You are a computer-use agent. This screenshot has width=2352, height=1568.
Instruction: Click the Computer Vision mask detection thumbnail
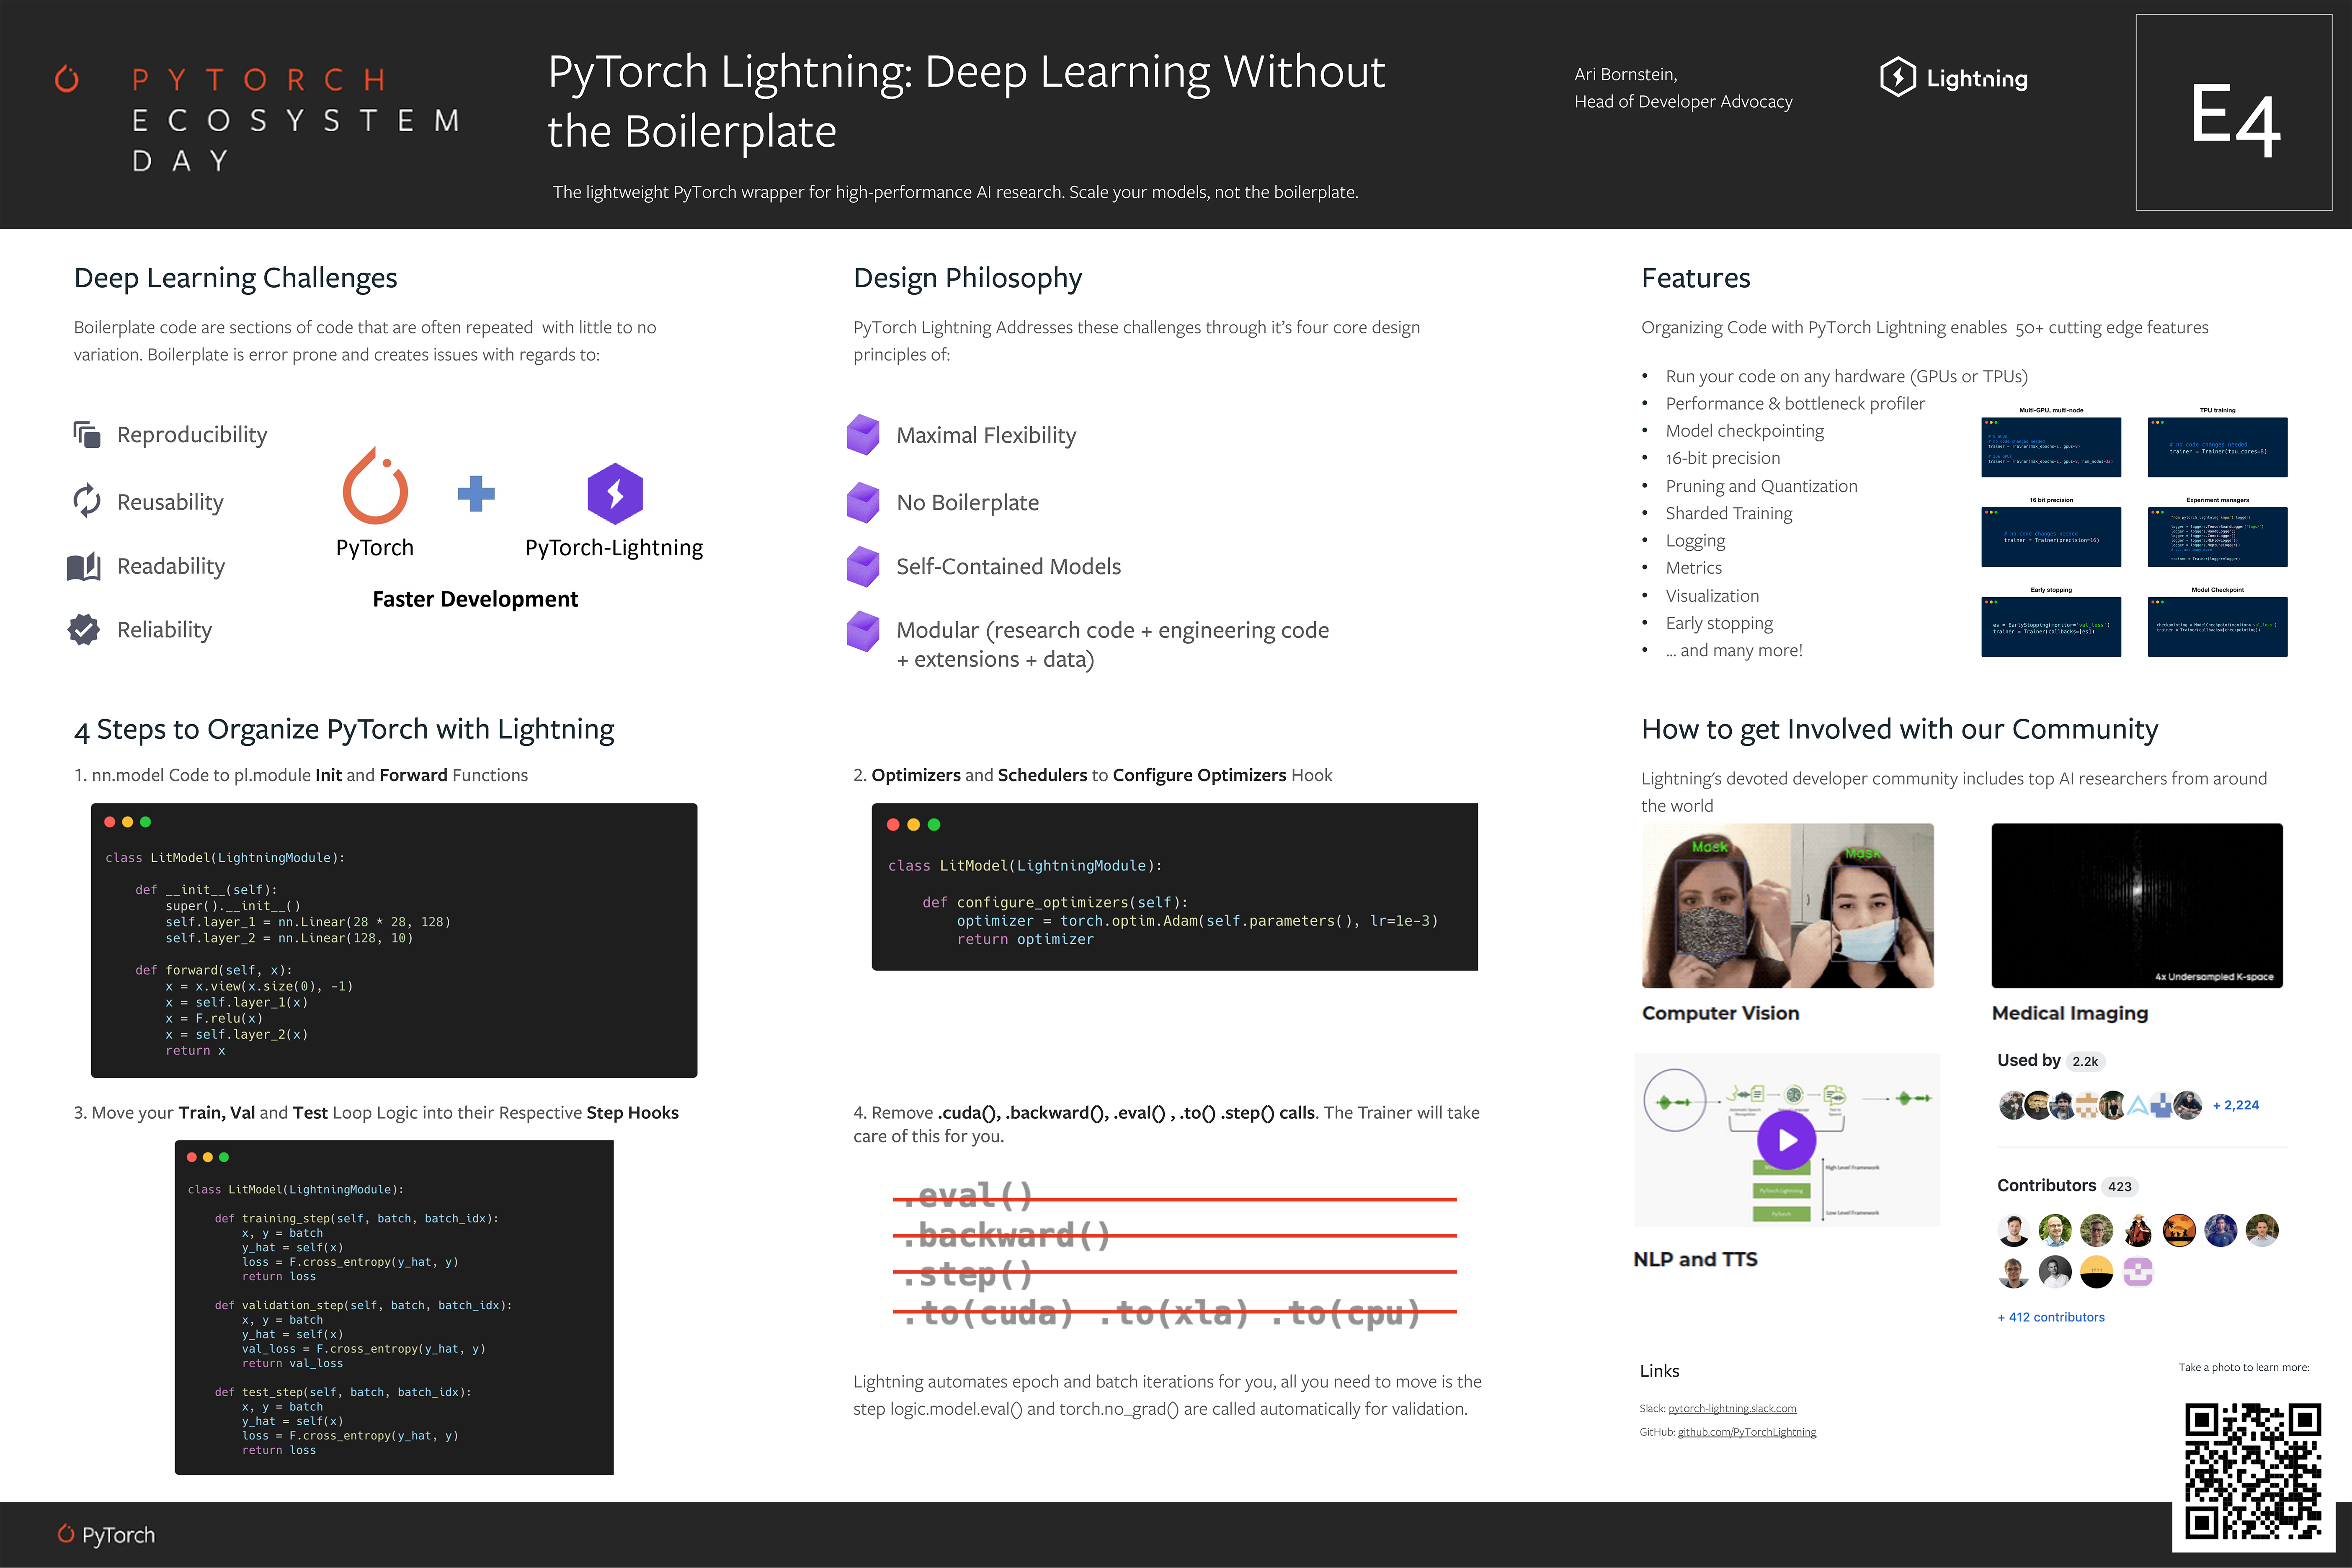click(1787, 905)
